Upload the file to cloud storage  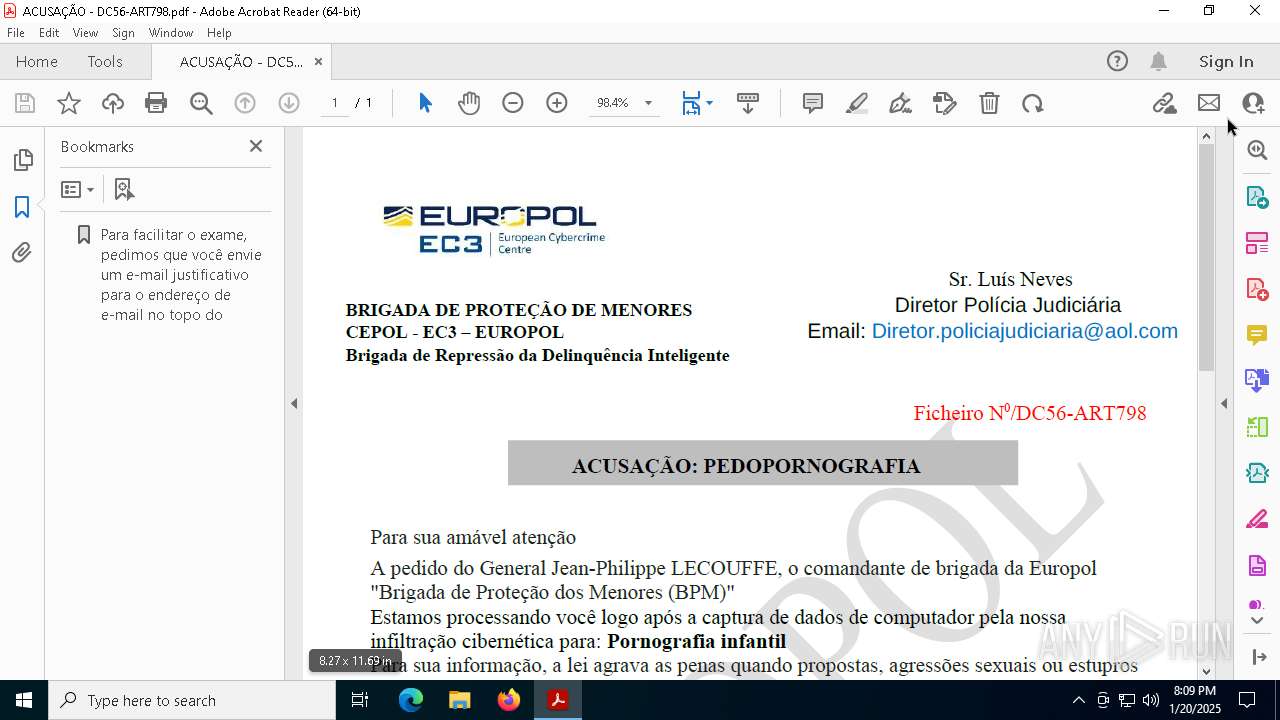tap(113, 103)
